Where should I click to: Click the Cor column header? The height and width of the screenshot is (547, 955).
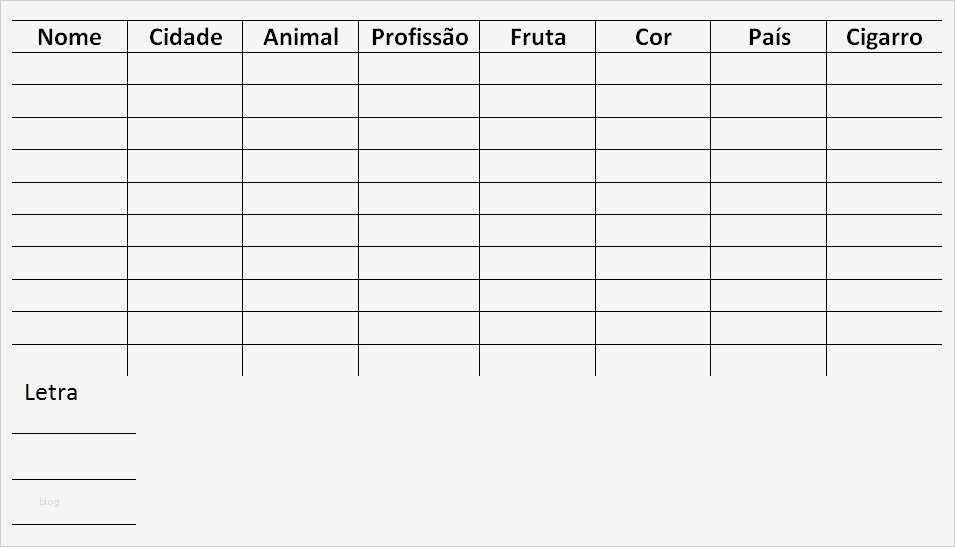point(653,37)
